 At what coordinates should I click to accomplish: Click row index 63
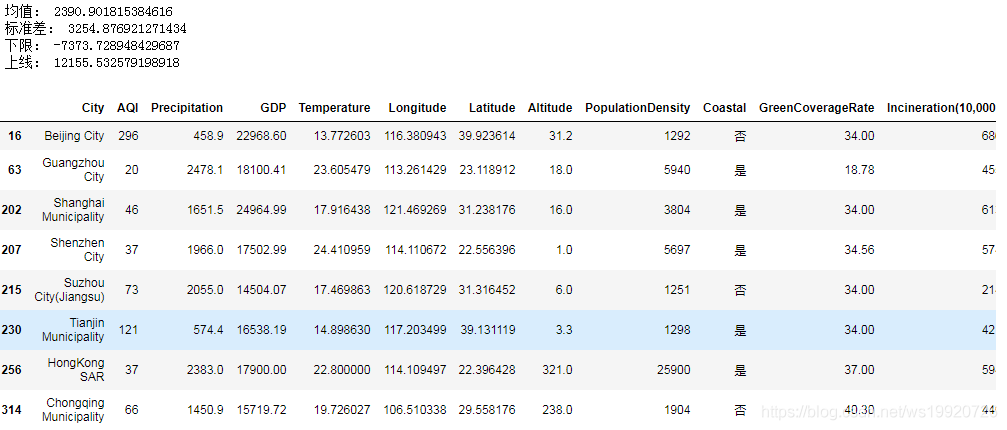(15, 170)
